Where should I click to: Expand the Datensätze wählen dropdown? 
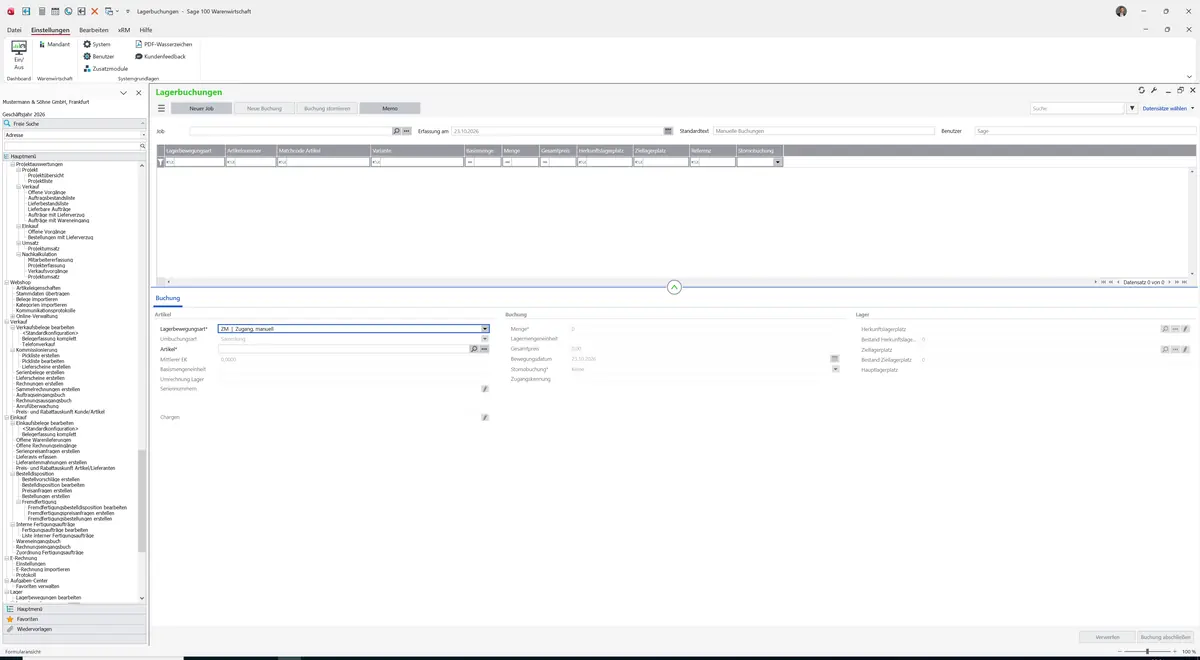point(1169,108)
